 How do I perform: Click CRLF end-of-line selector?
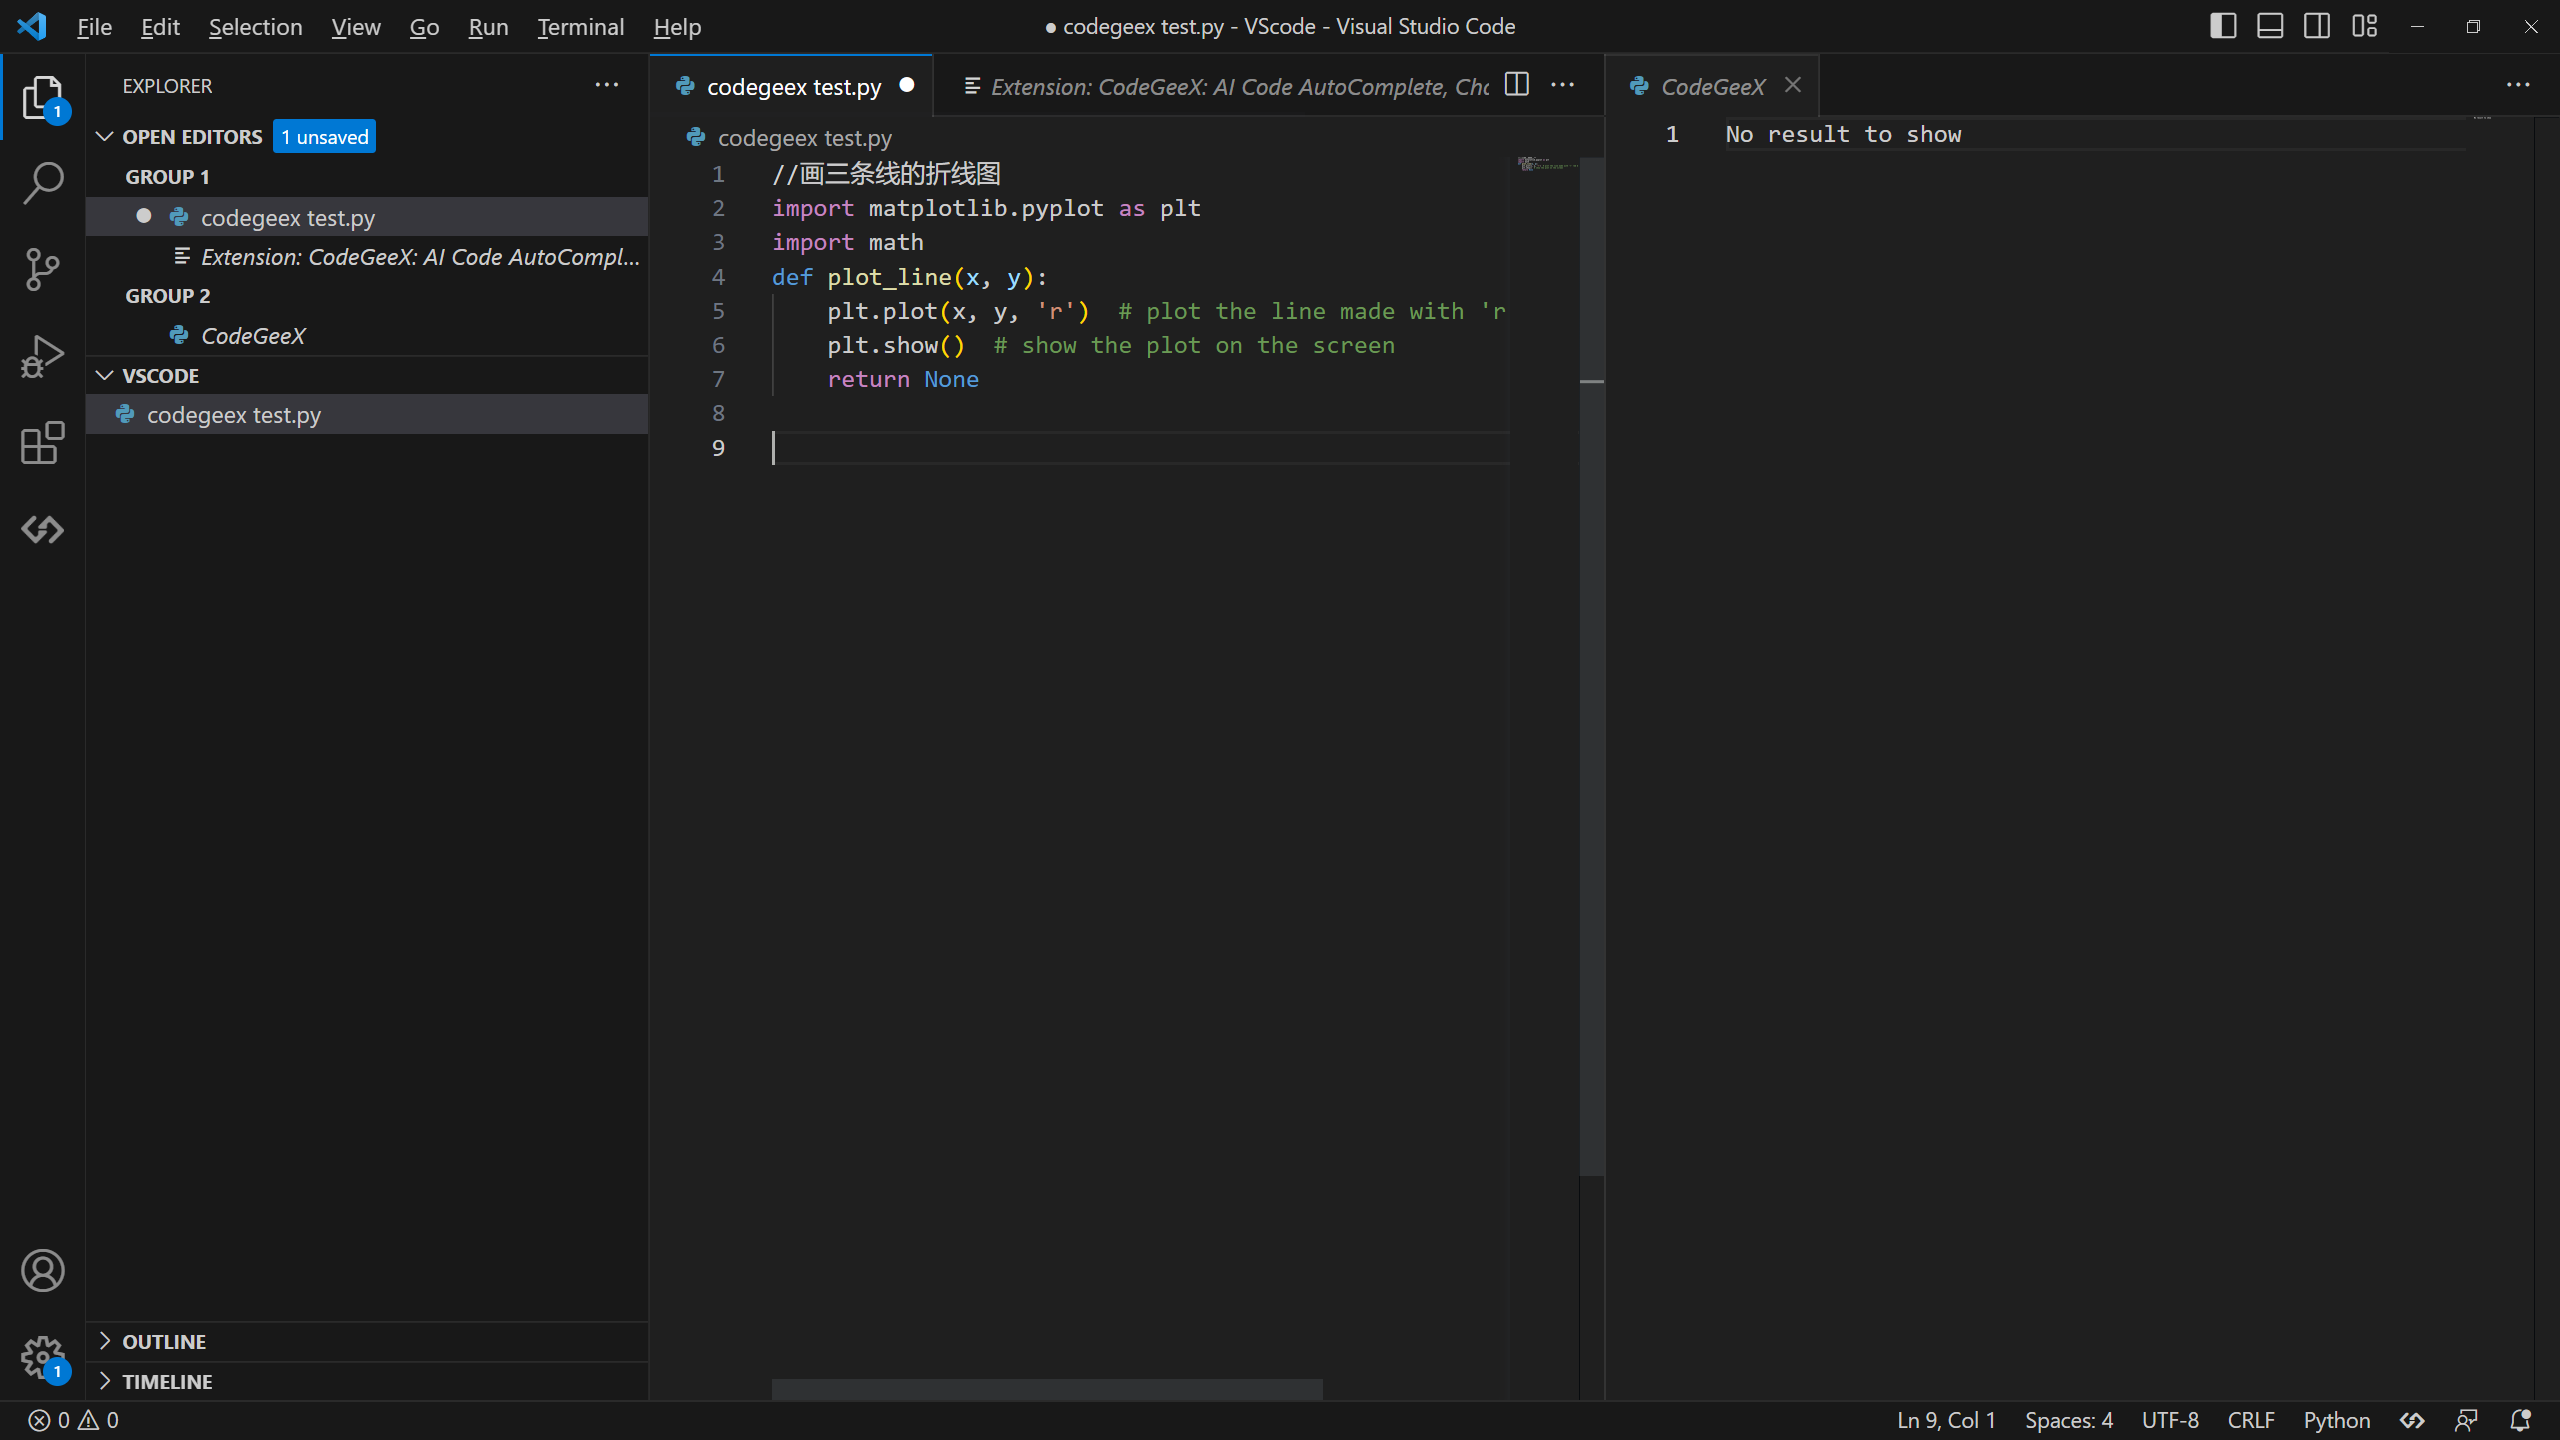coord(2251,1420)
